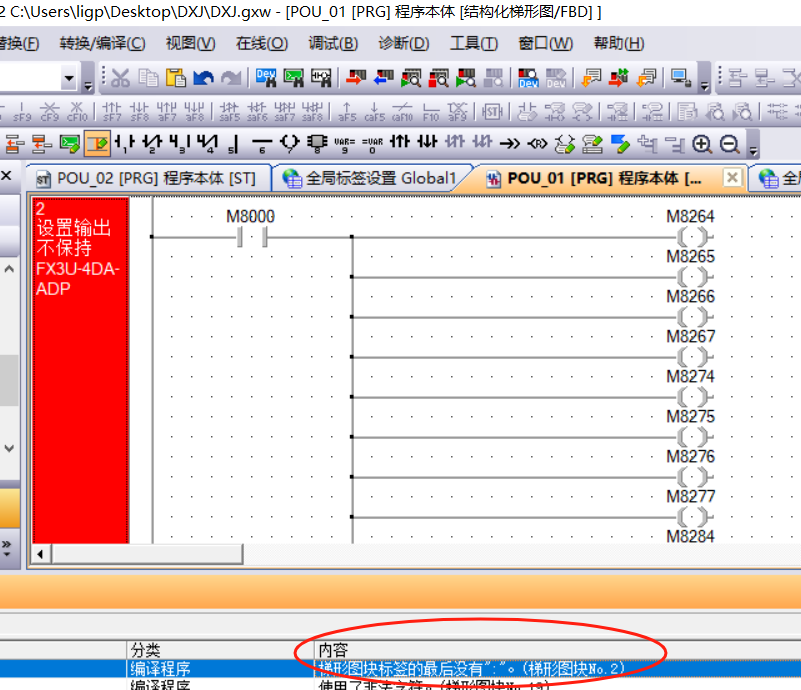The image size is (801, 690).
Task: Click the Zoom In magnifier icon
Action: pos(703,144)
